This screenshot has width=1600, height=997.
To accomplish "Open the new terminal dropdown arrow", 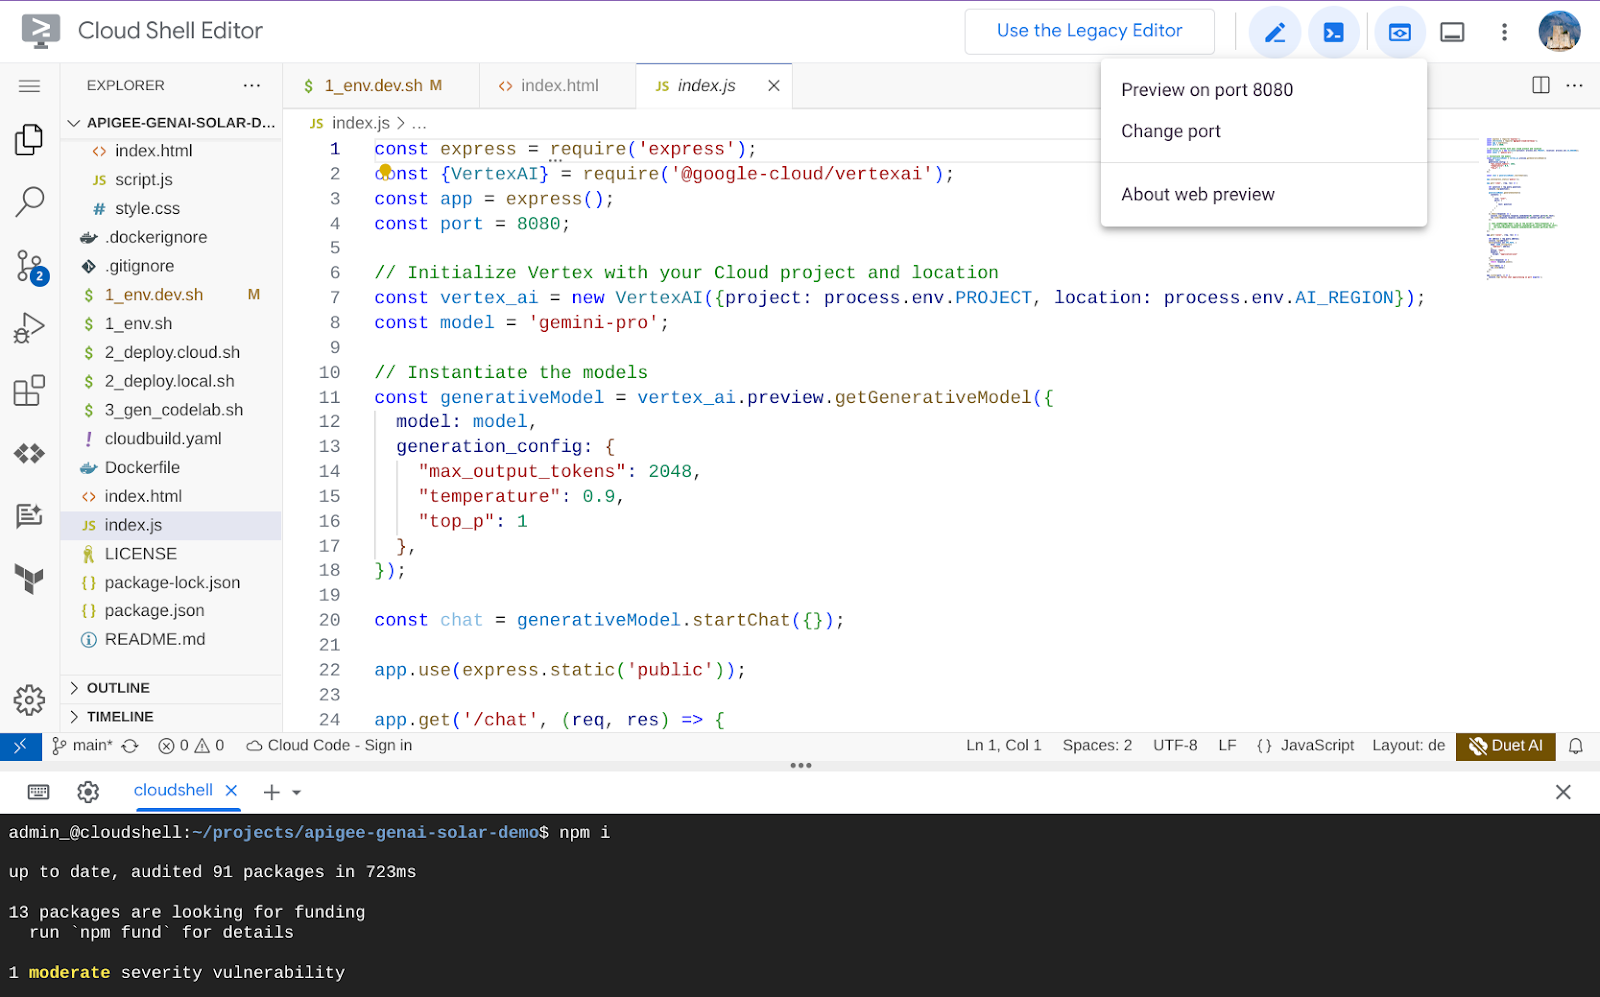I will pos(296,792).
